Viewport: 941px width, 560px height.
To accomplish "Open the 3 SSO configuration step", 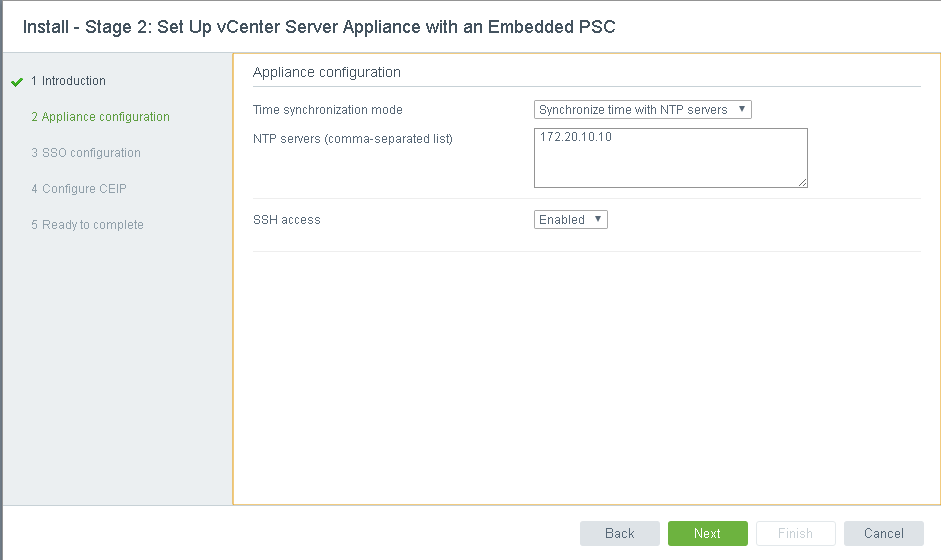I will click(x=85, y=153).
